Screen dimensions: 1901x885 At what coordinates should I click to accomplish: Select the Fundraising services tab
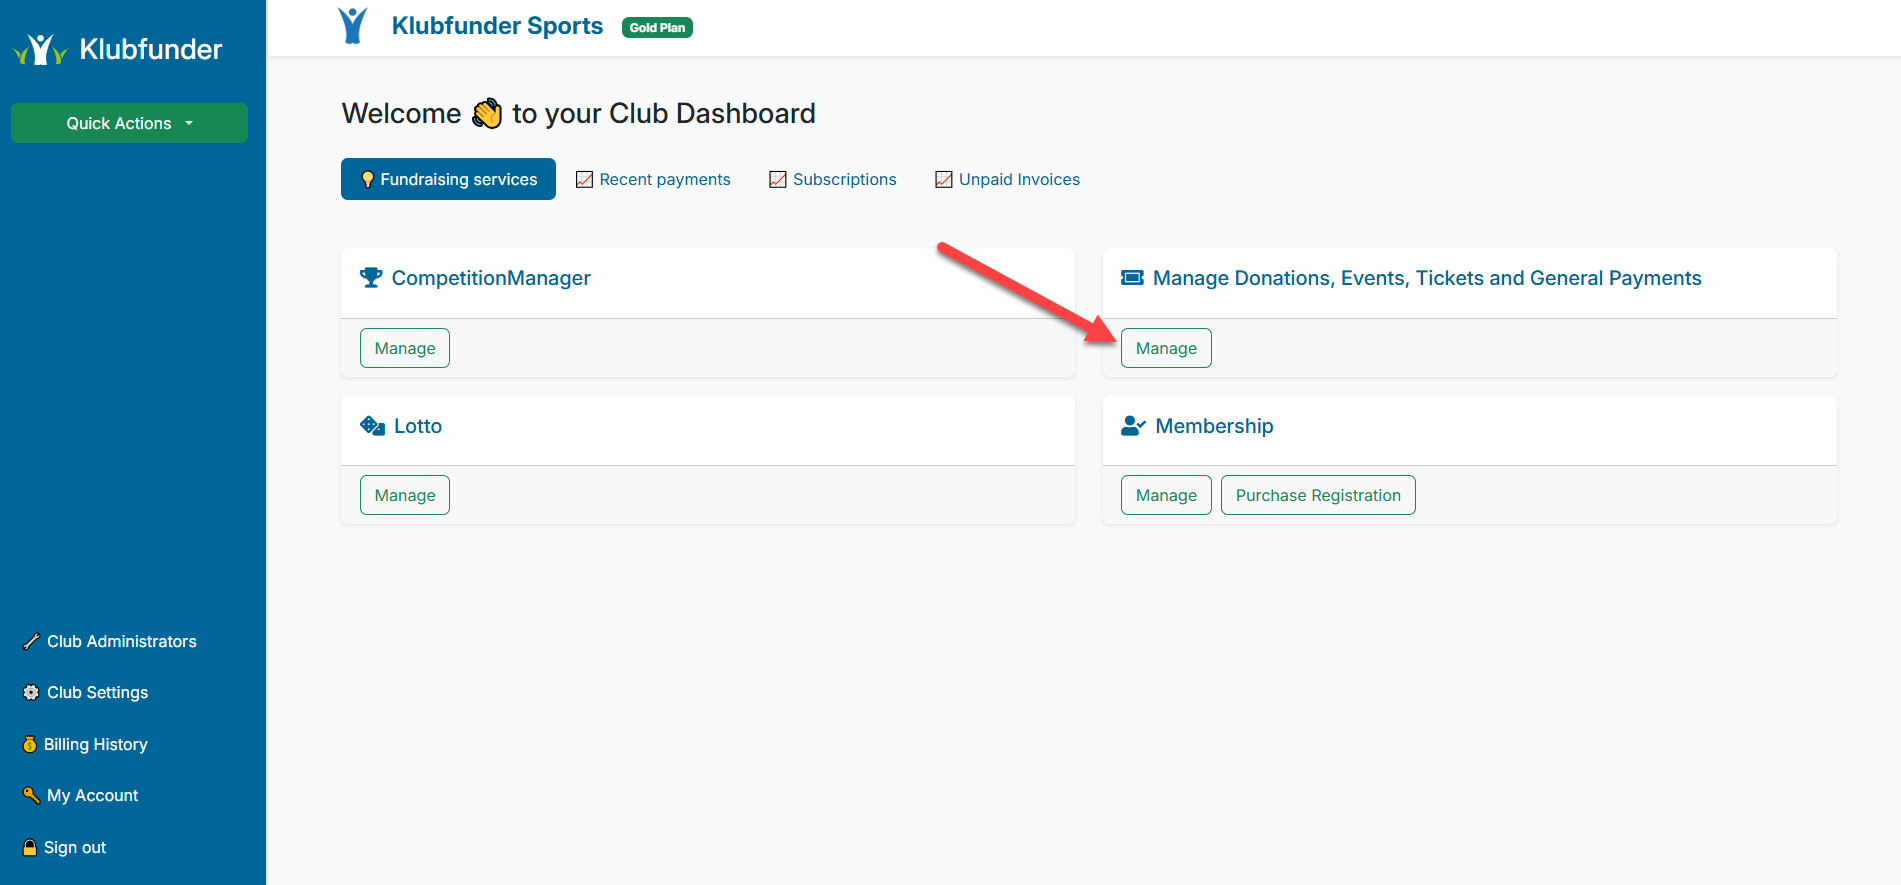point(448,179)
